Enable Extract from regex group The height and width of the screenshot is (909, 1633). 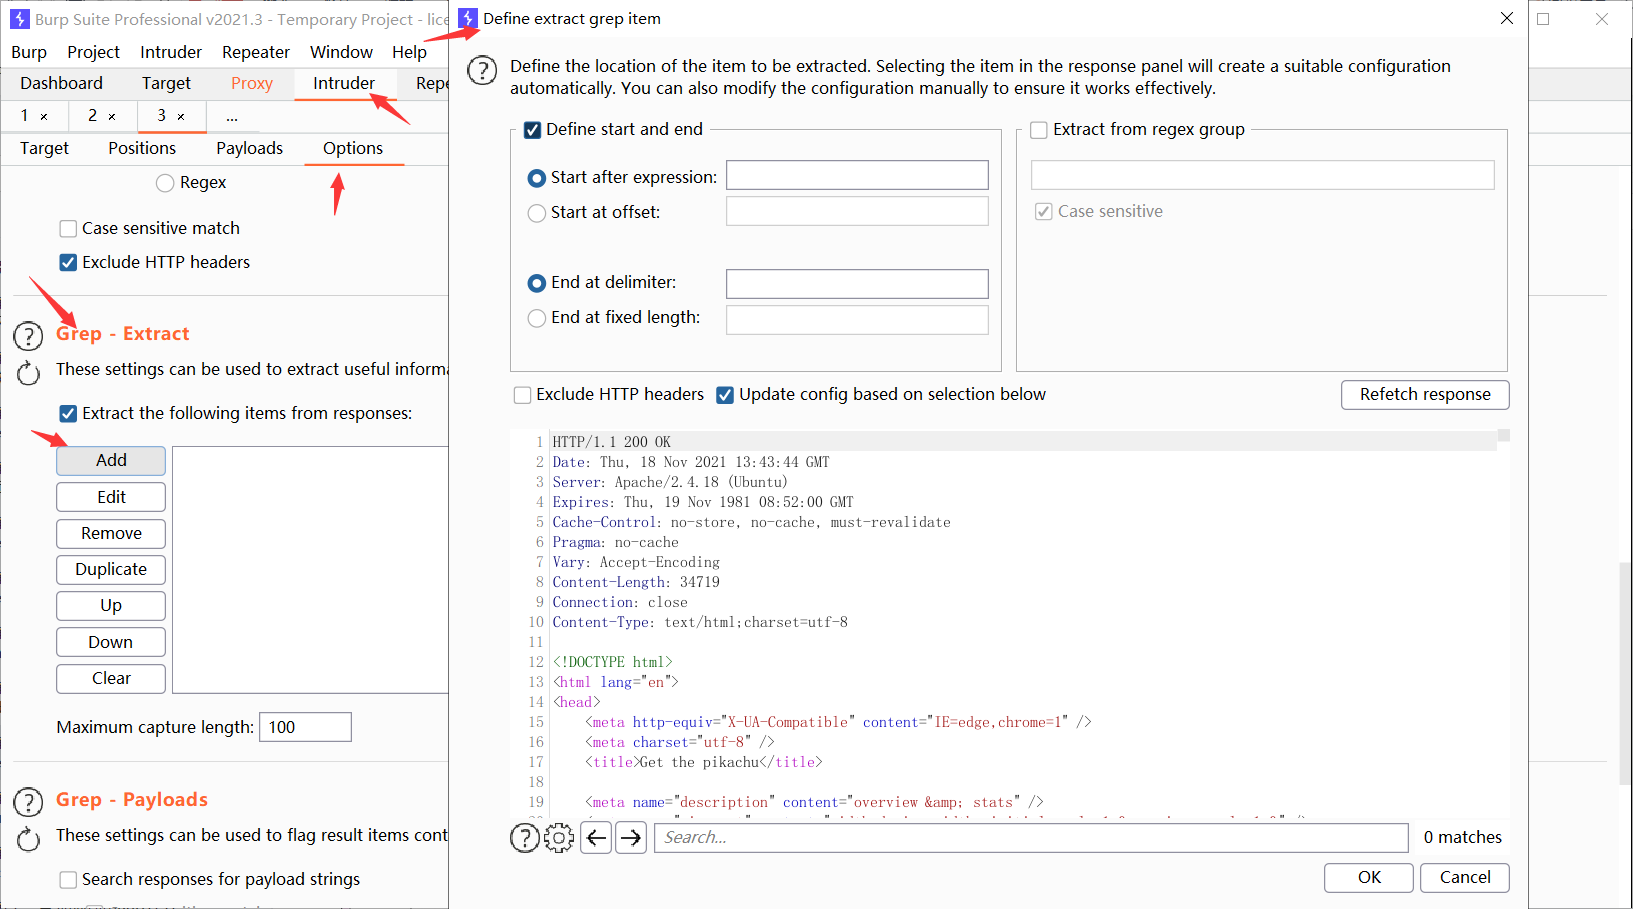[1039, 130]
